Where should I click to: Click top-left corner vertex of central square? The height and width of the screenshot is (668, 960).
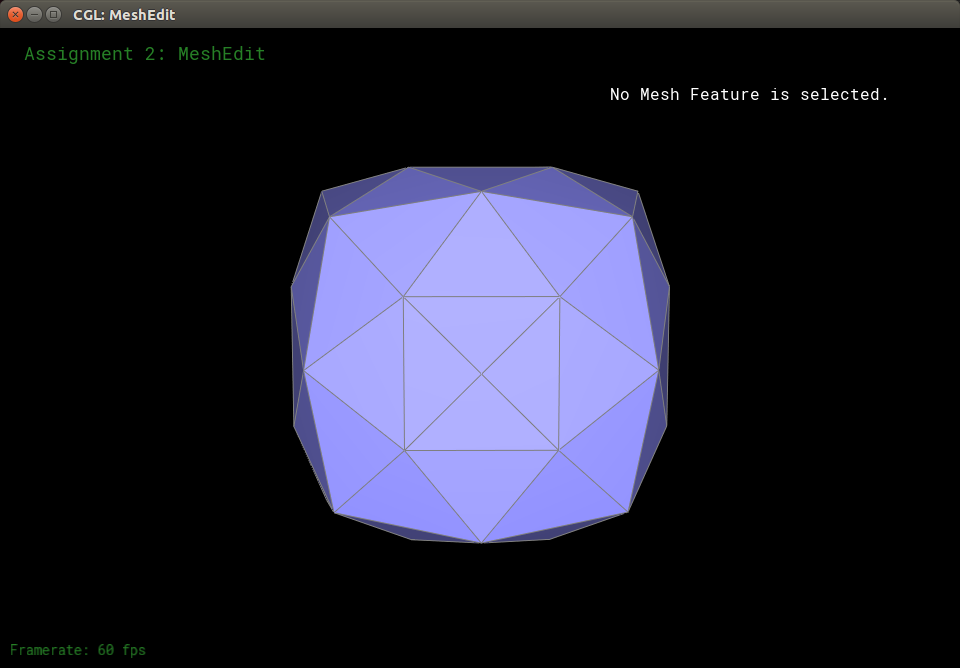tap(403, 296)
